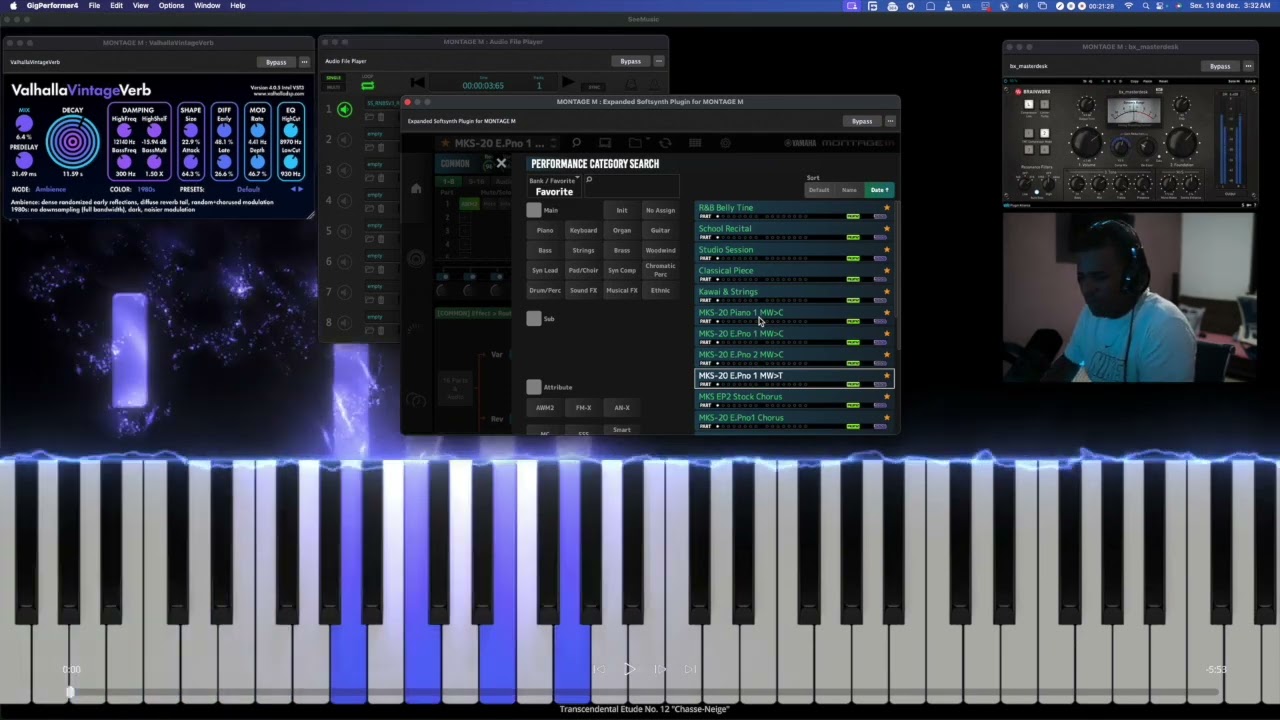Select the Strings category button
This screenshot has height=720, width=1280.
[583, 250]
